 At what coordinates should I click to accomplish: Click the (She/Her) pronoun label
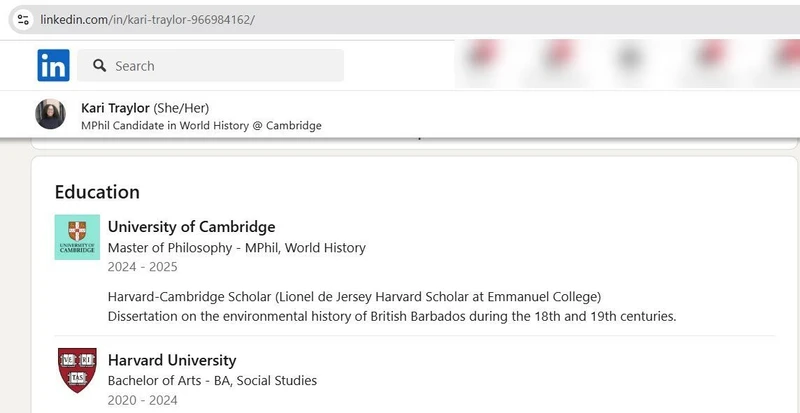181,107
